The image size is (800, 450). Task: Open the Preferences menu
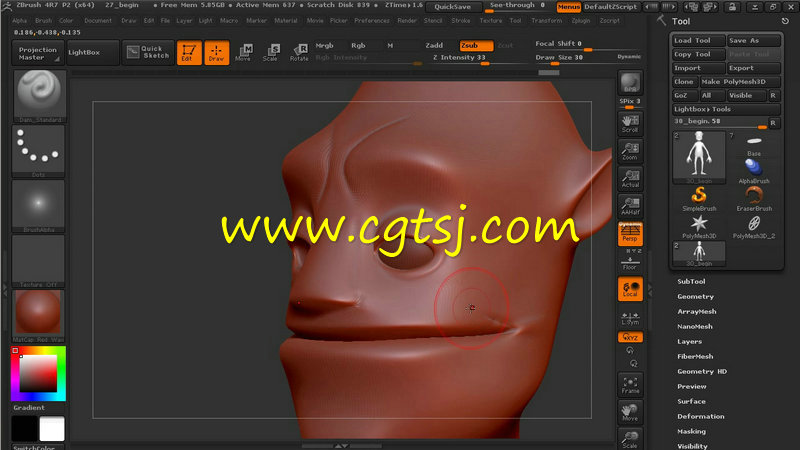click(x=371, y=21)
